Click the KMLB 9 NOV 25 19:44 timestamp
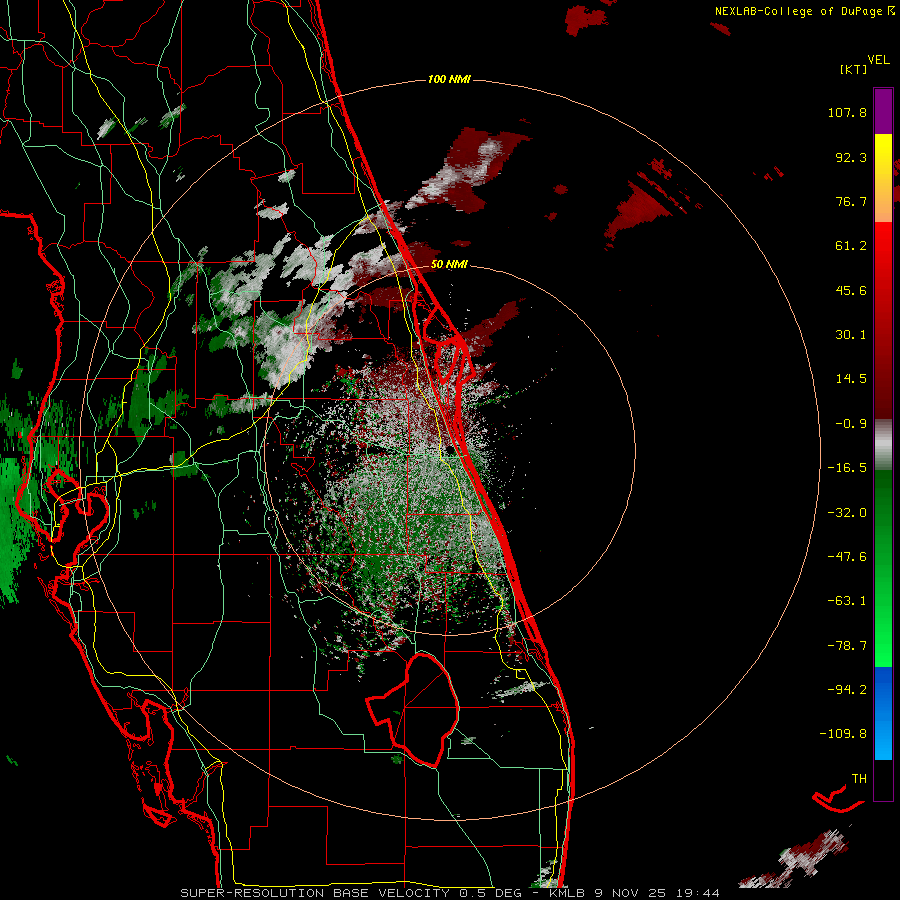The image size is (900, 900). (634, 893)
